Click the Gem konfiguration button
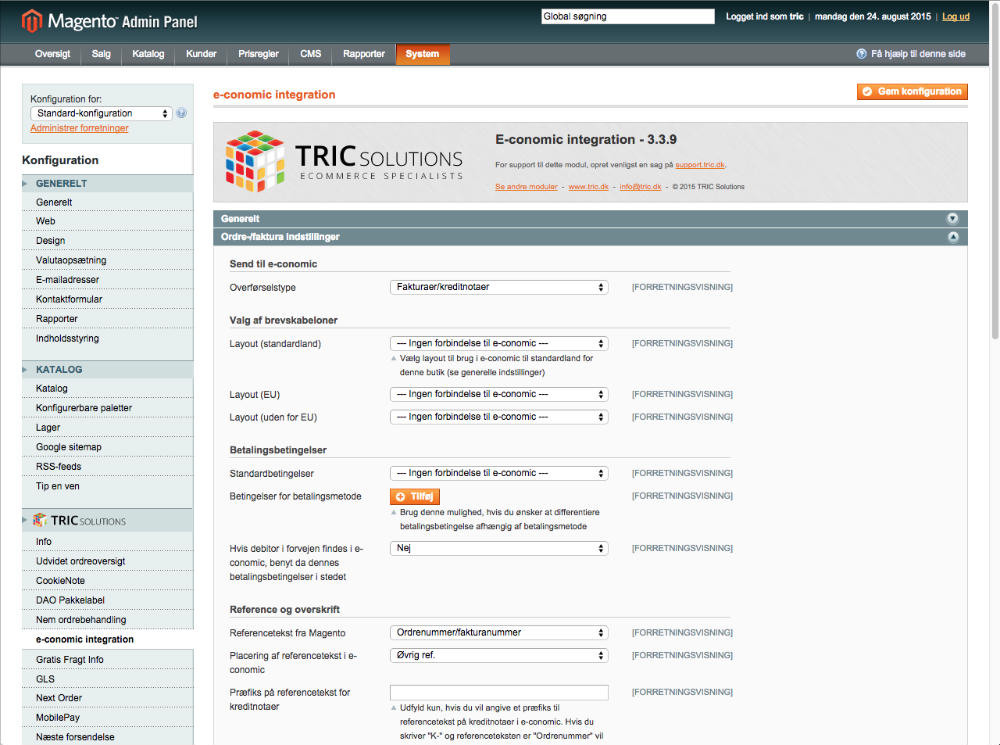 tap(913, 91)
